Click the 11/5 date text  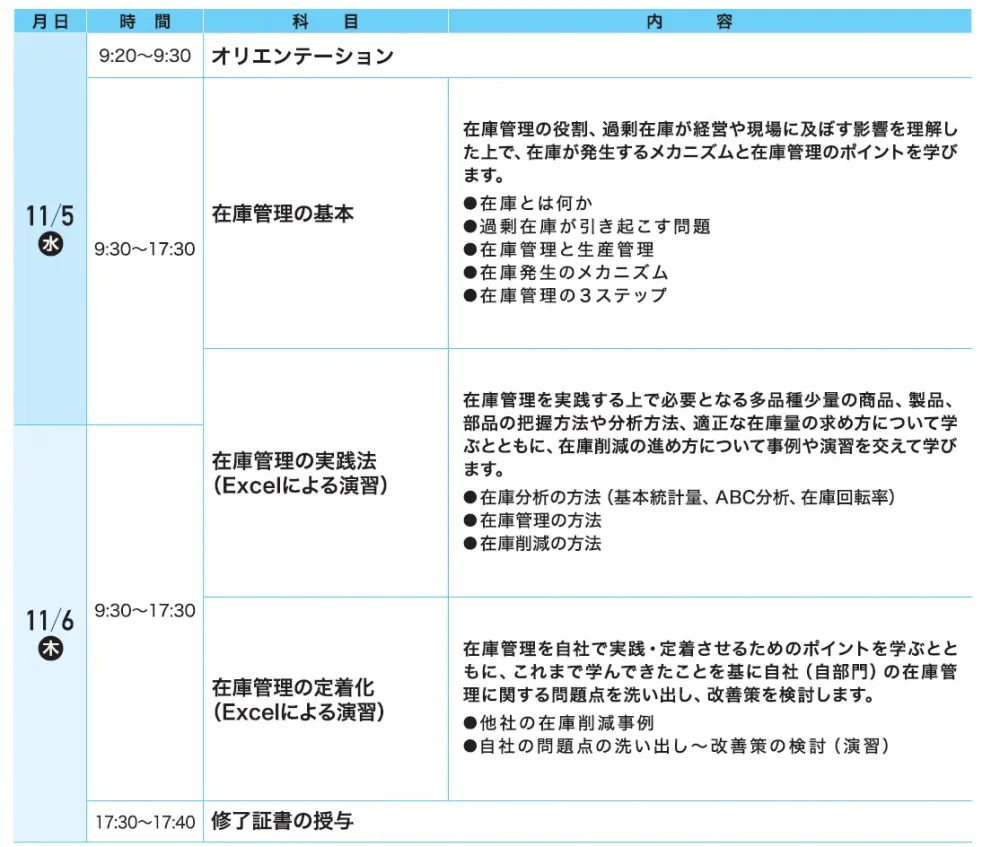click(x=50, y=217)
